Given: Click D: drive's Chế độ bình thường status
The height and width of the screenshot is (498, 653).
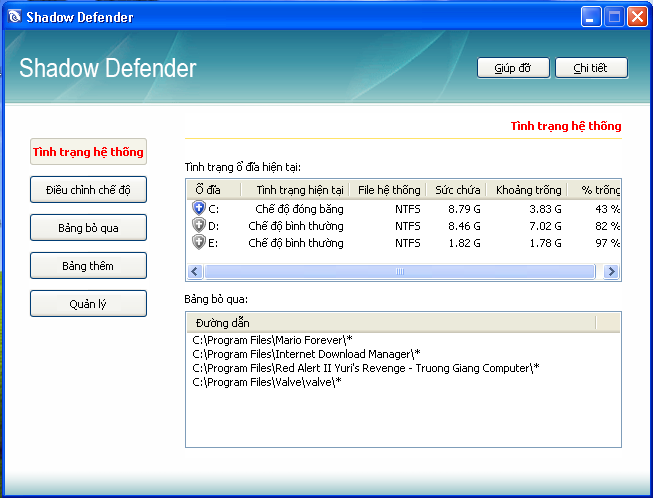Looking at the screenshot, I should tap(296, 226).
